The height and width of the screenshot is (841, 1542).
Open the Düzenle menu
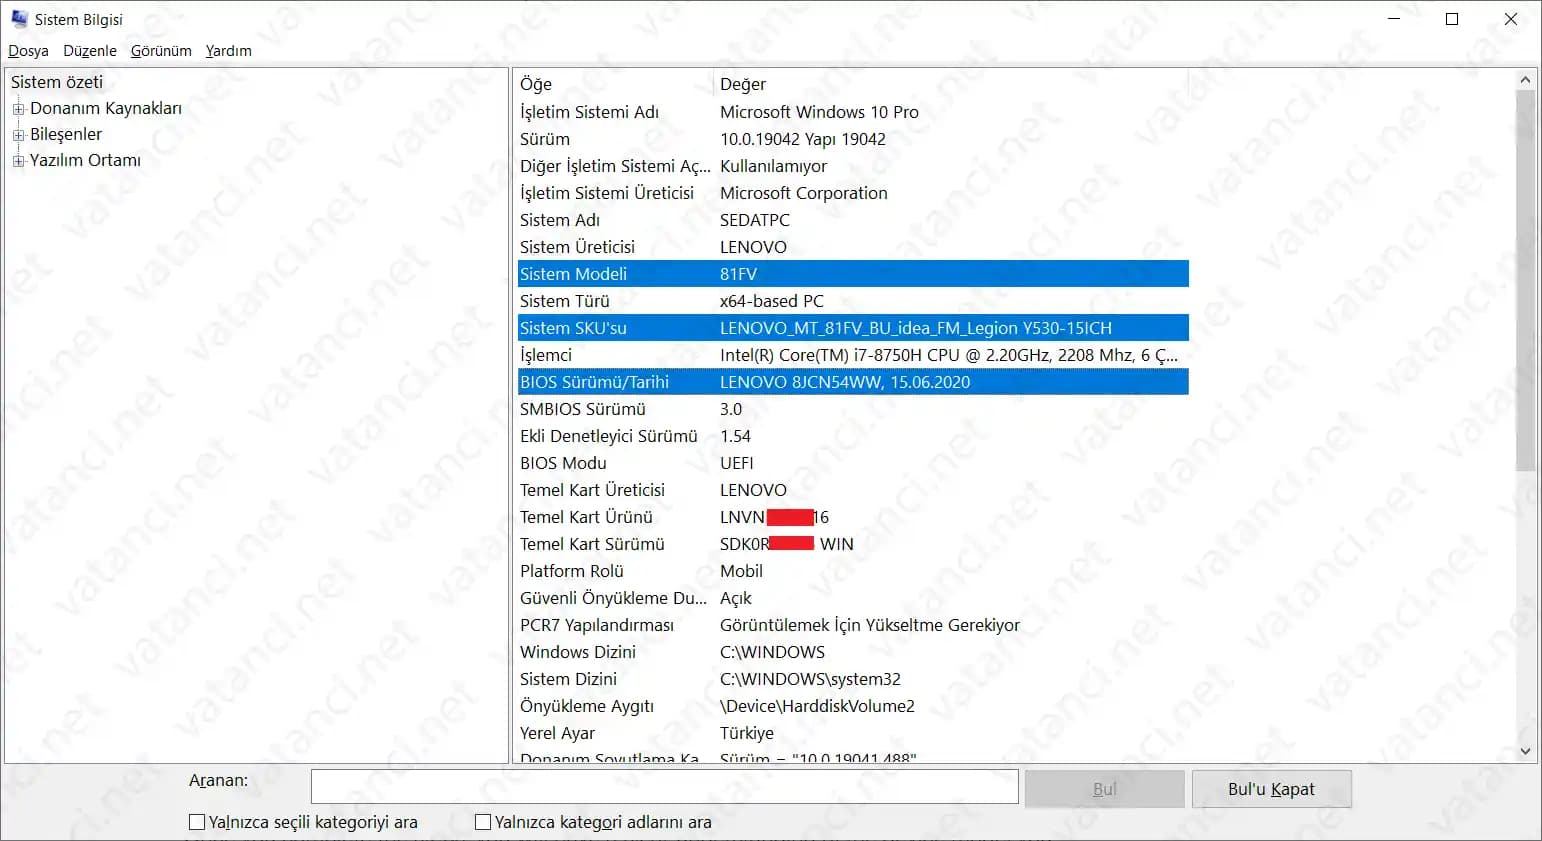tap(89, 51)
